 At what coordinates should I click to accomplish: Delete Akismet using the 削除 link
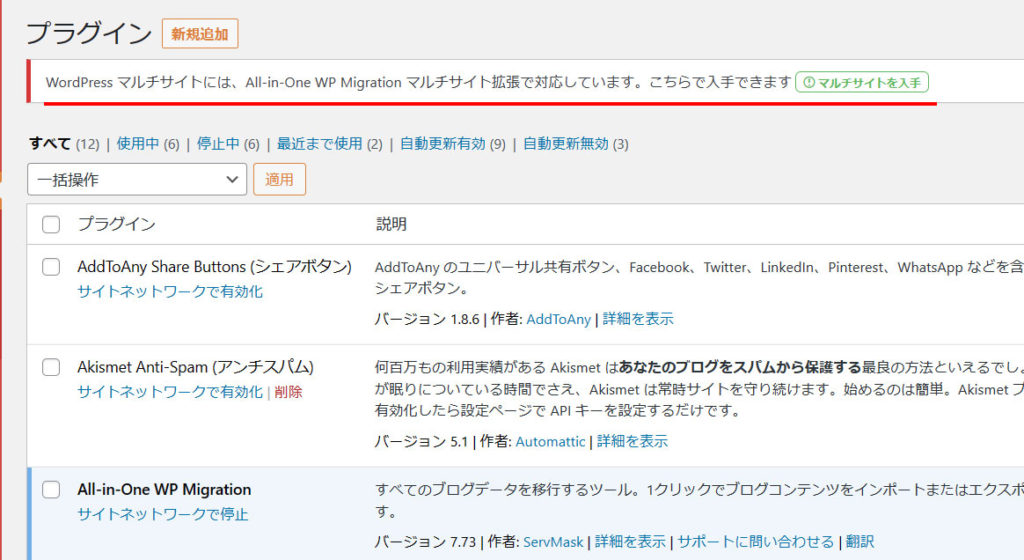[288, 392]
